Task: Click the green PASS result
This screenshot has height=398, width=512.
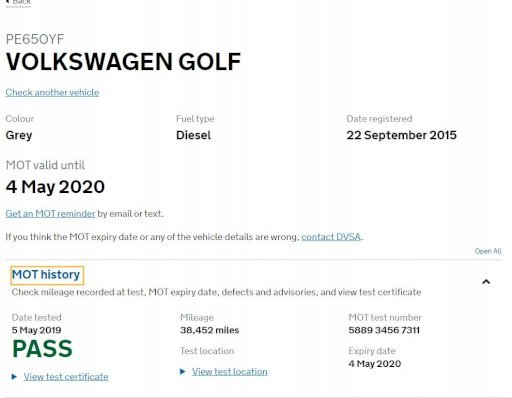Action: [x=42, y=349]
